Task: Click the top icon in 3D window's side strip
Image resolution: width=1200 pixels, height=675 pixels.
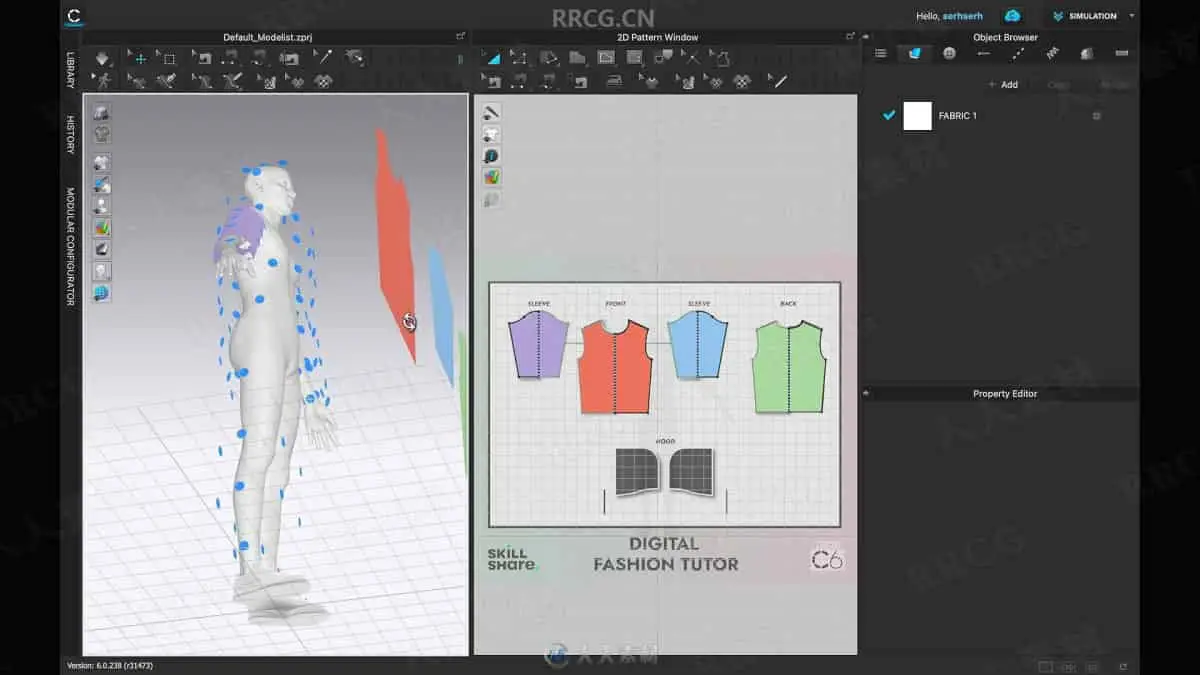Action: tap(102, 113)
